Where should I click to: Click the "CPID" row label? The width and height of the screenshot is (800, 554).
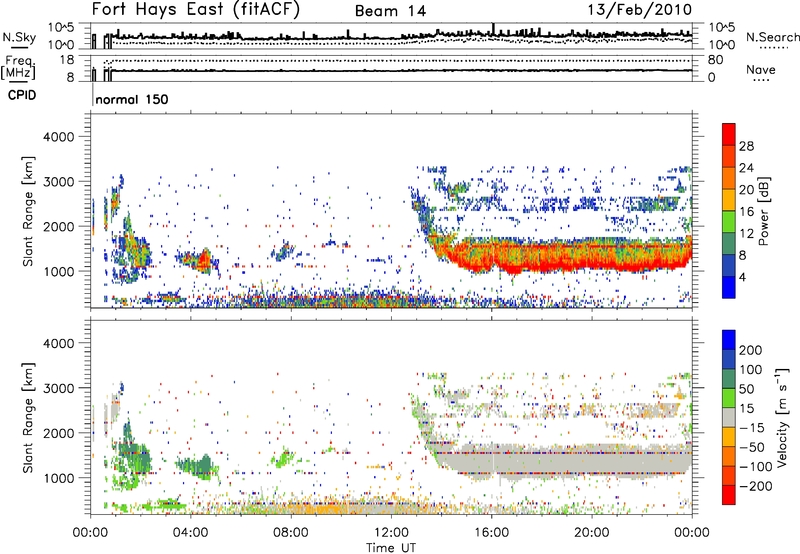click(x=22, y=95)
